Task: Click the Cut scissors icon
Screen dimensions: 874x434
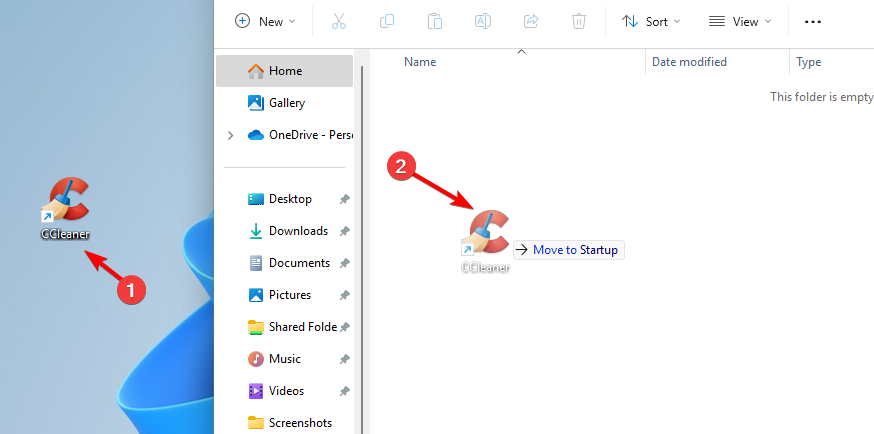Action: click(x=338, y=22)
